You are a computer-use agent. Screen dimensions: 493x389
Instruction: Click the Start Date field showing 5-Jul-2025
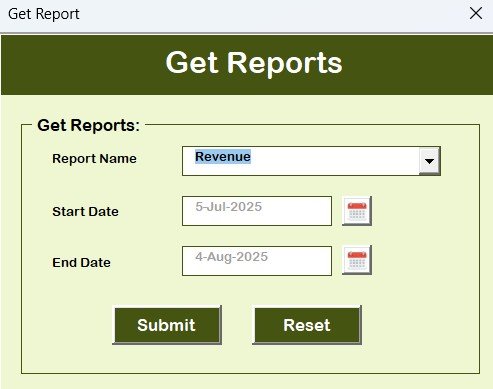(257, 211)
